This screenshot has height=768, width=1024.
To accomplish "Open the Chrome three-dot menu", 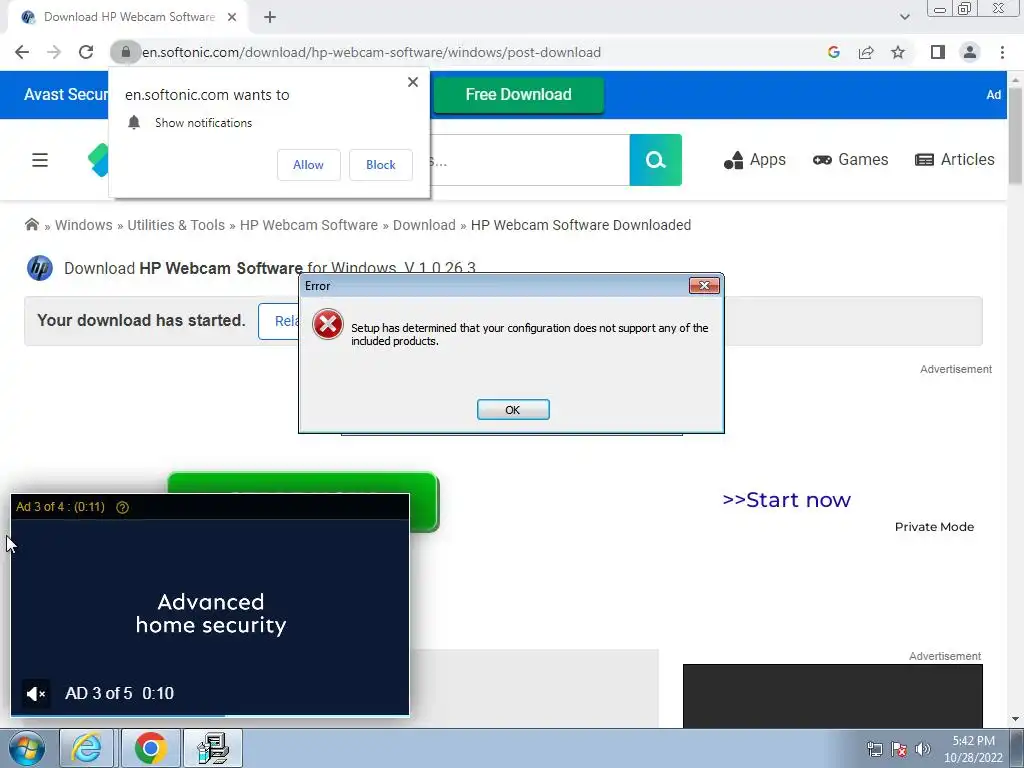I will pos(1002,52).
